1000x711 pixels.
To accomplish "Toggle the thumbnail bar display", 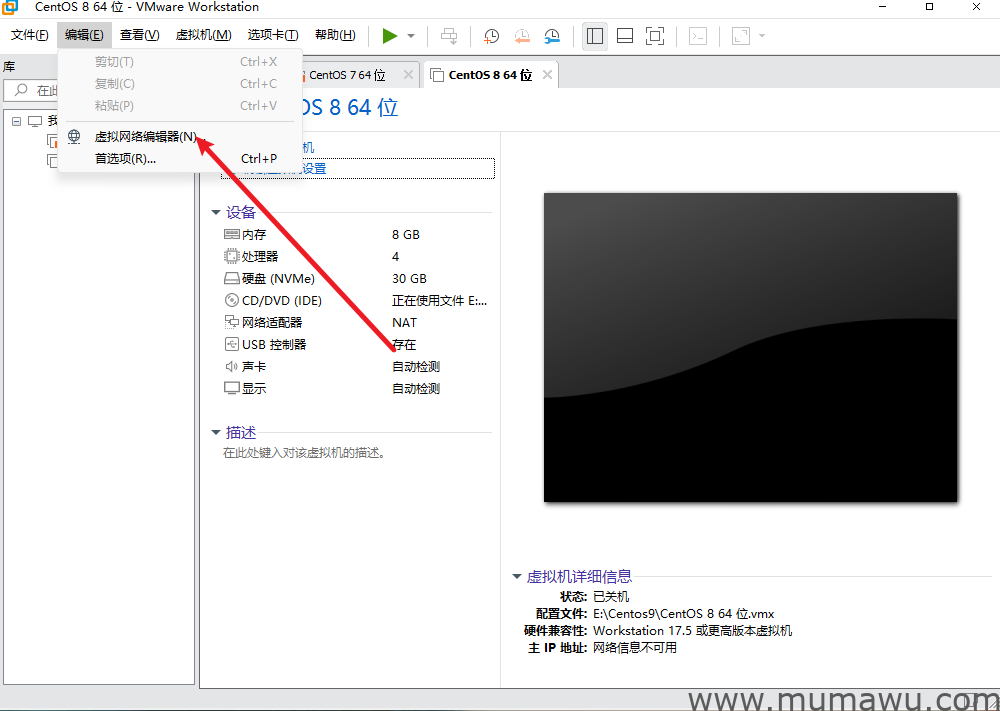I will click(x=625, y=36).
